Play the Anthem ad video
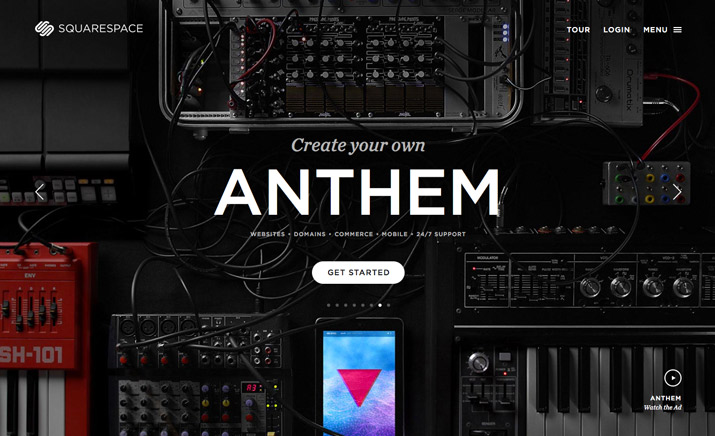 click(673, 378)
